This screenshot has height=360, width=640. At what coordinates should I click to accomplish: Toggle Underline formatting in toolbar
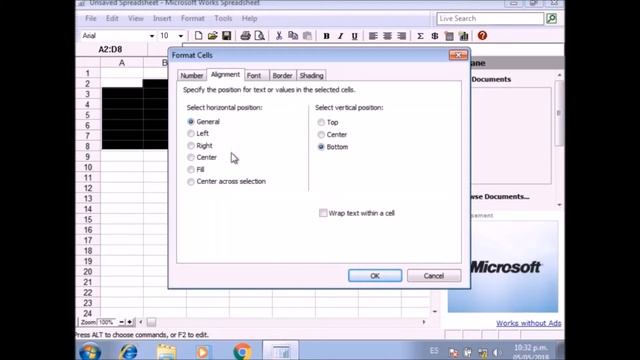[x=354, y=36]
